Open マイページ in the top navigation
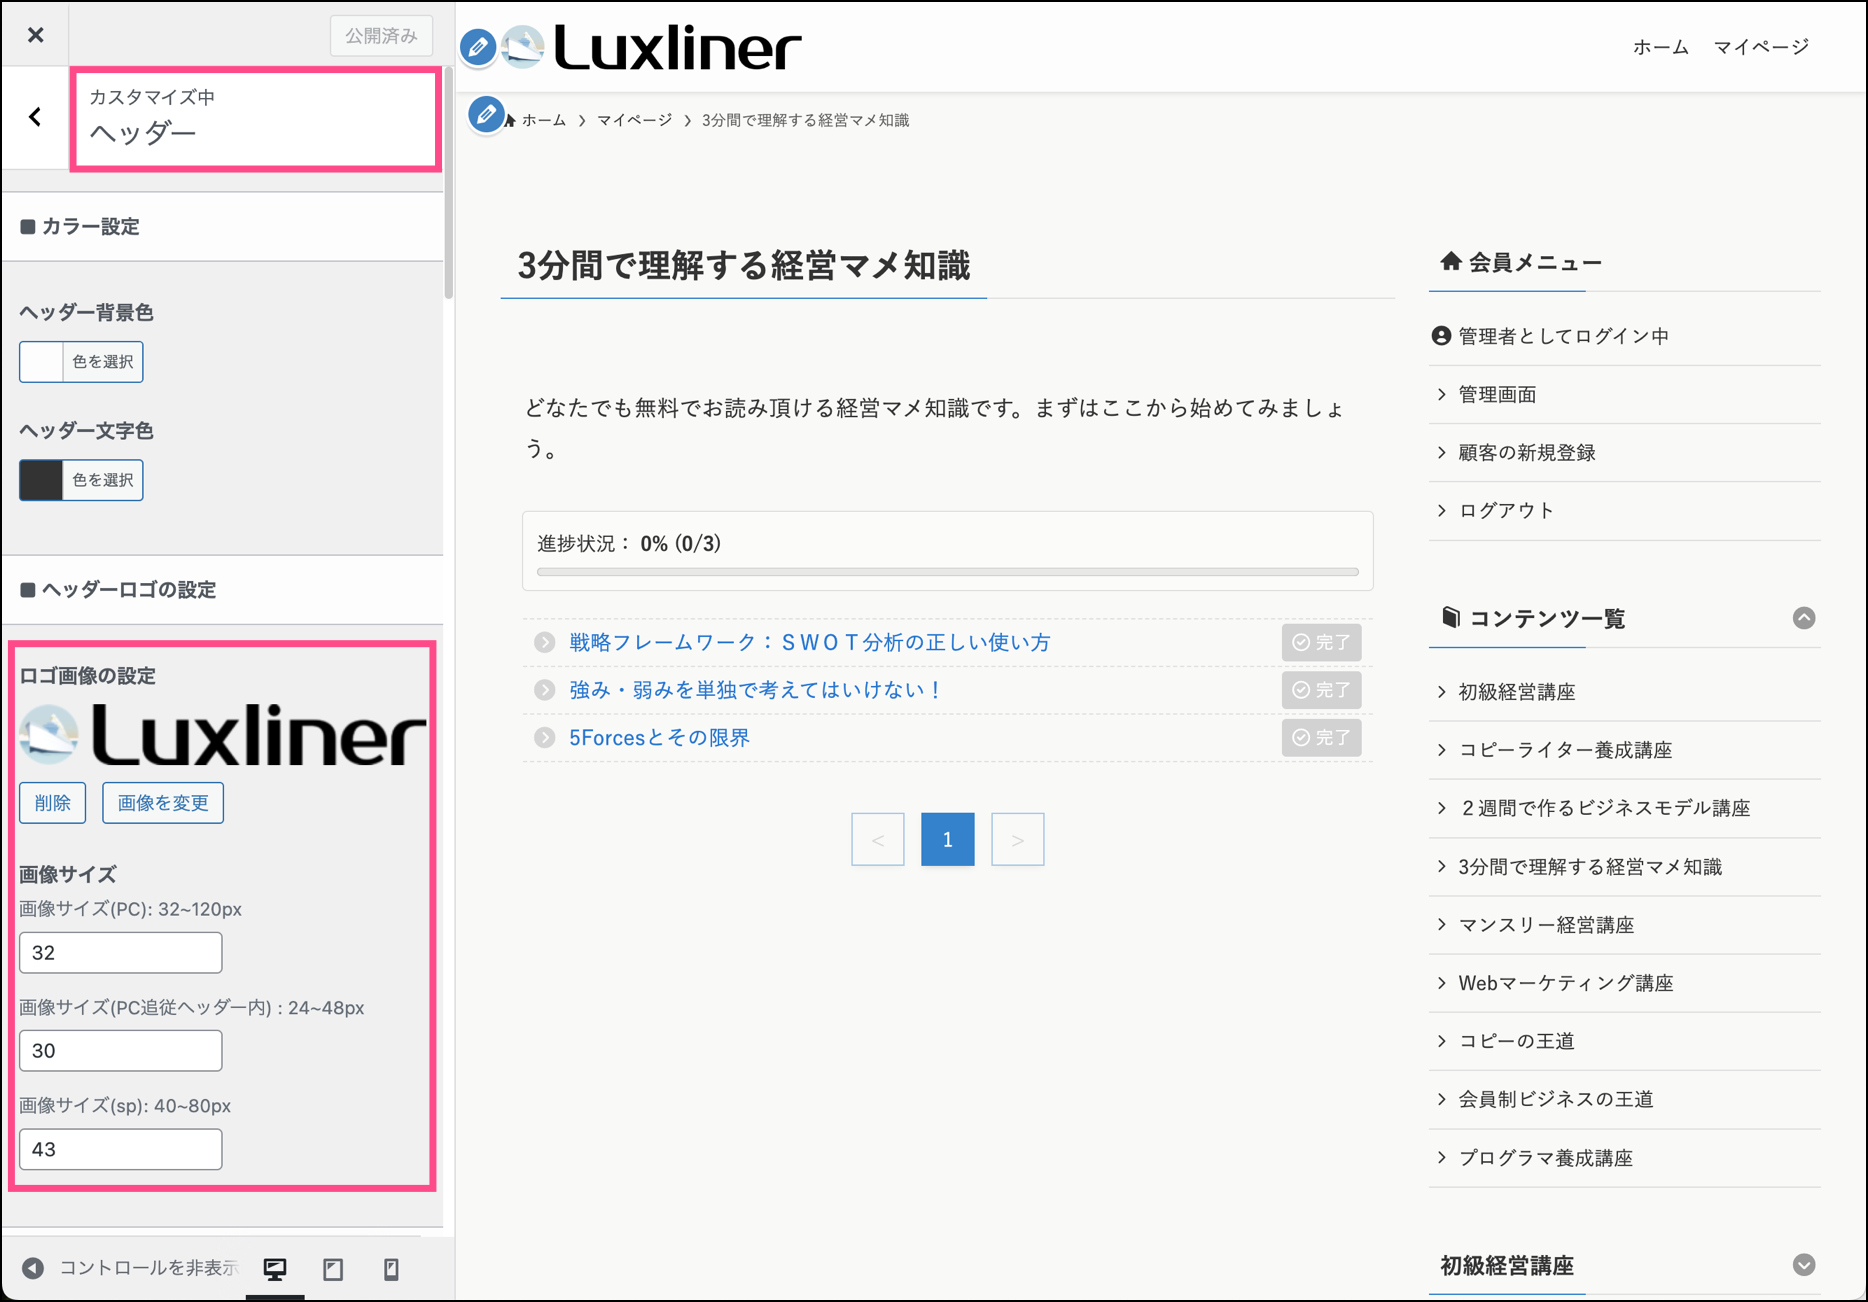 click(x=1760, y=47)
